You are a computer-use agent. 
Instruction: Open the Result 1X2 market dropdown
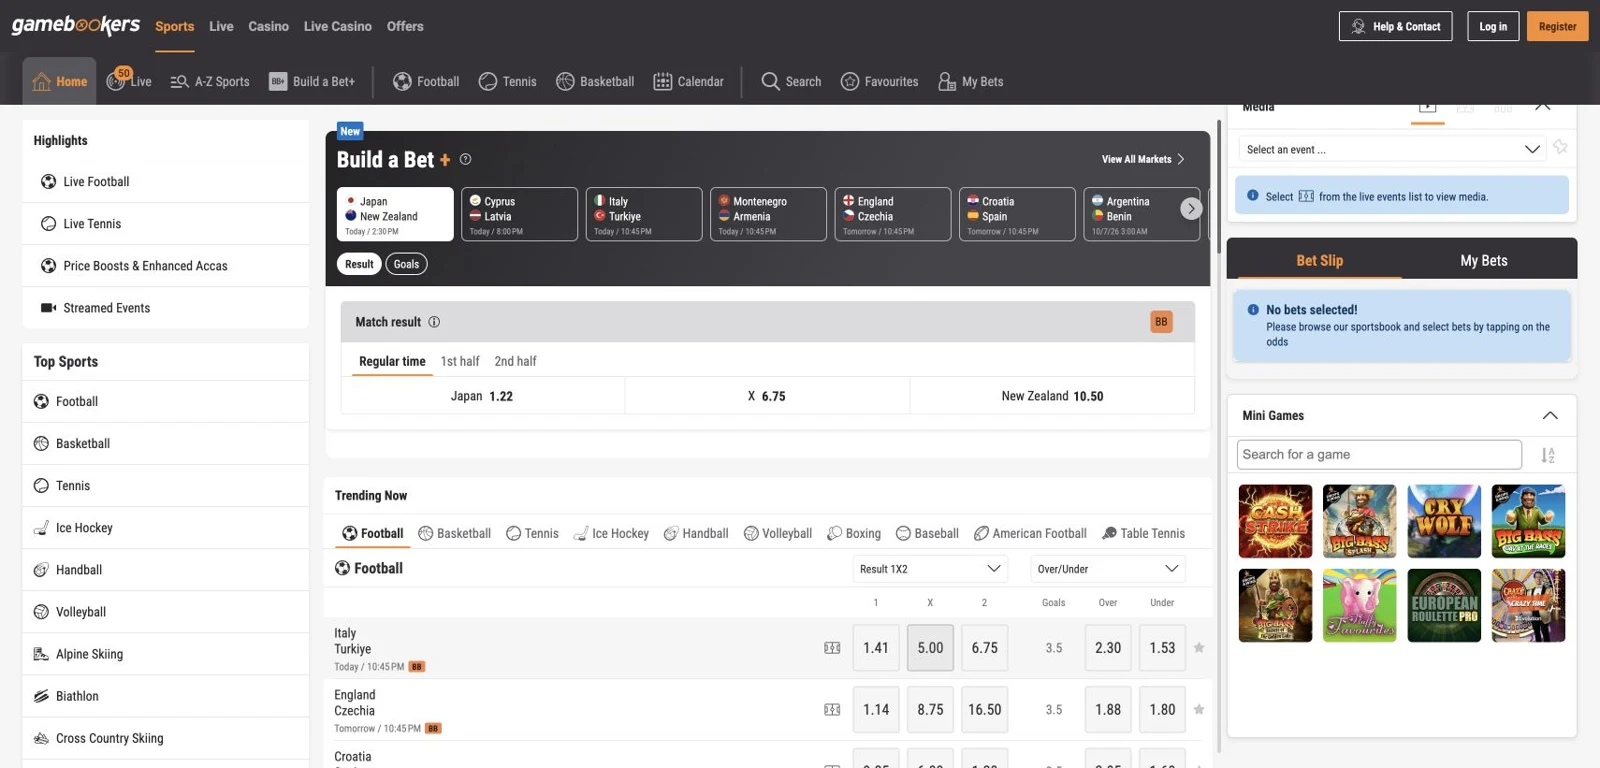pyautogui.click(x=930, y=569)
